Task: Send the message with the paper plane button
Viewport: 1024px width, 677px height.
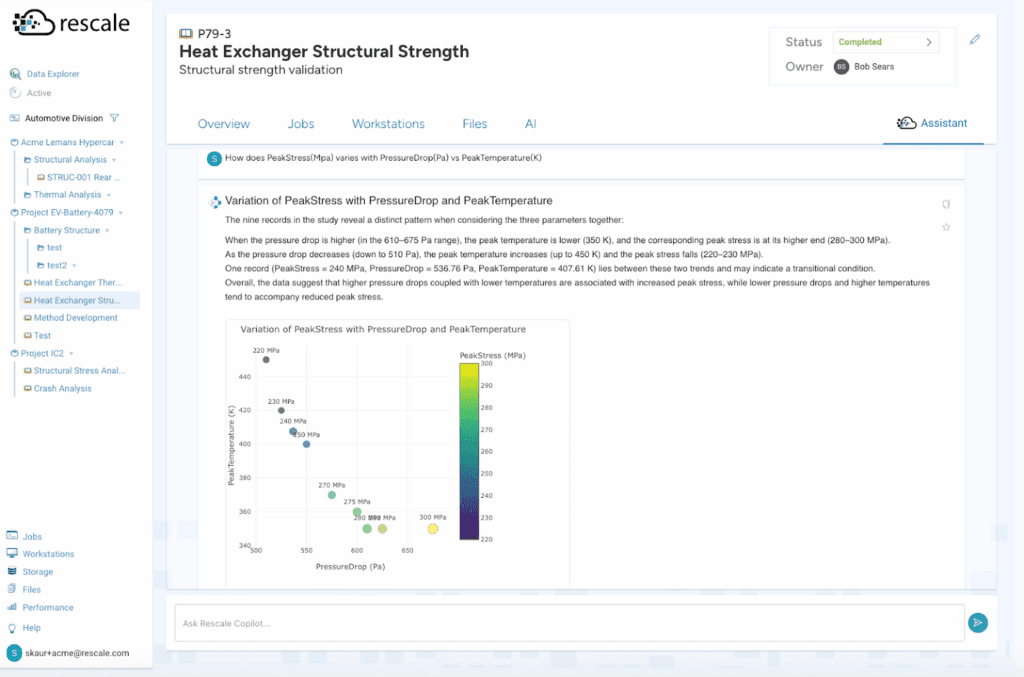Action: coord(978,622)
